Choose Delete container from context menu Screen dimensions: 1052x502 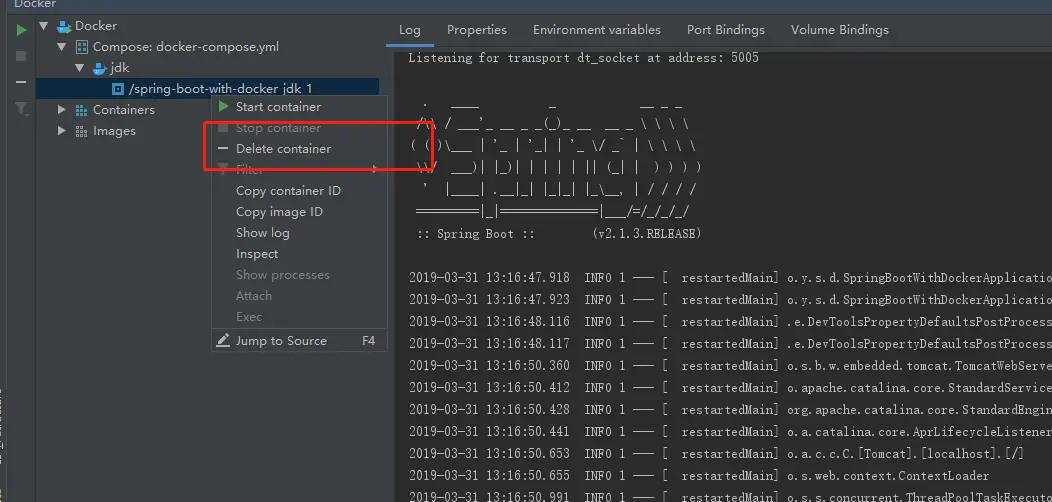click(x=299, y=148)
